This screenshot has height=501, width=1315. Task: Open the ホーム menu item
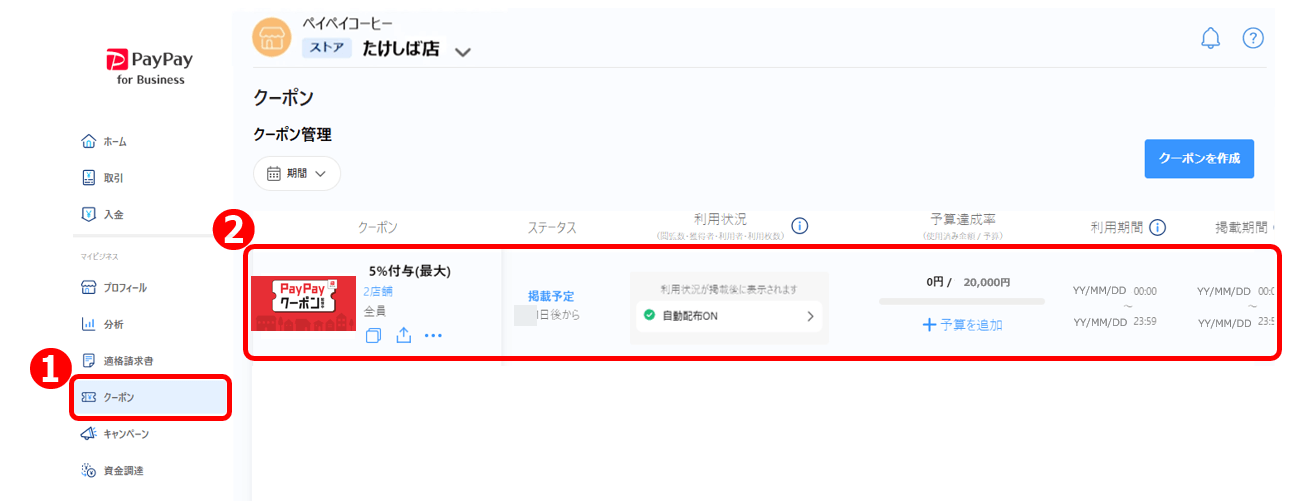click(x=114, y=142)
